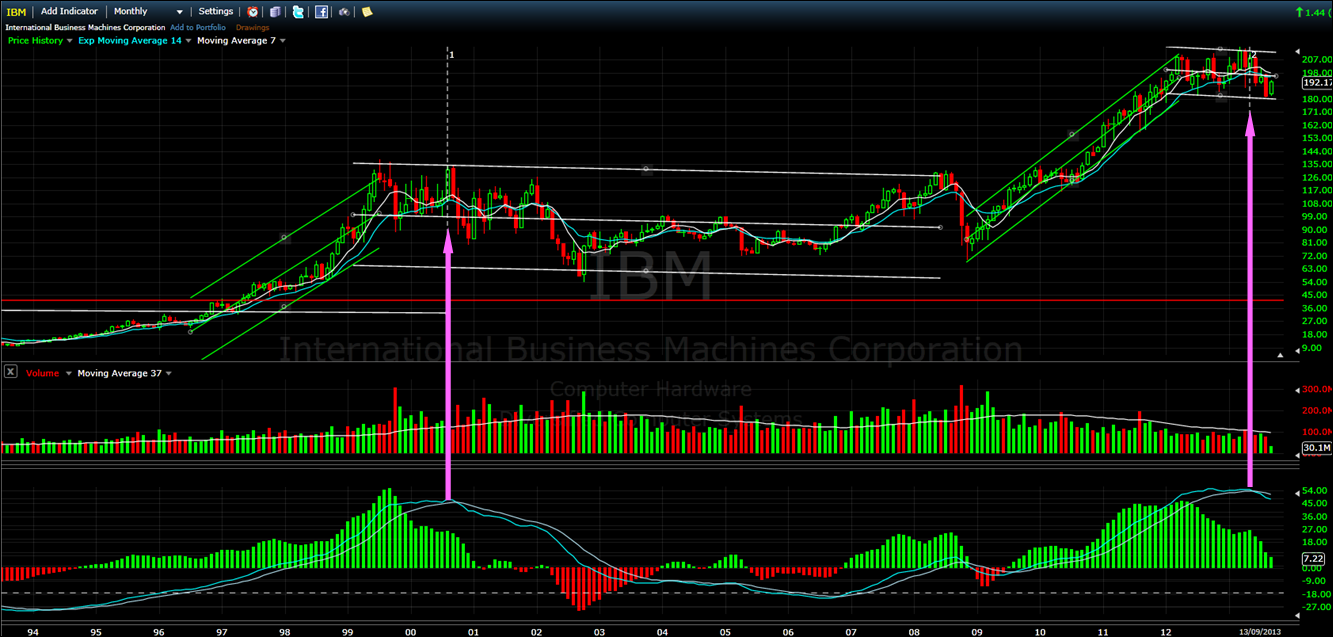Click the stacked pages icon in toolbar

pos(275,12)
